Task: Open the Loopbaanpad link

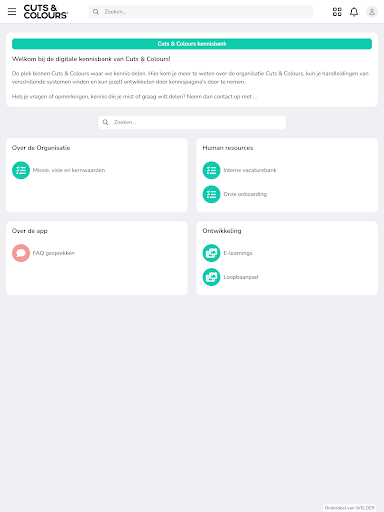Action: click(241, 277)
